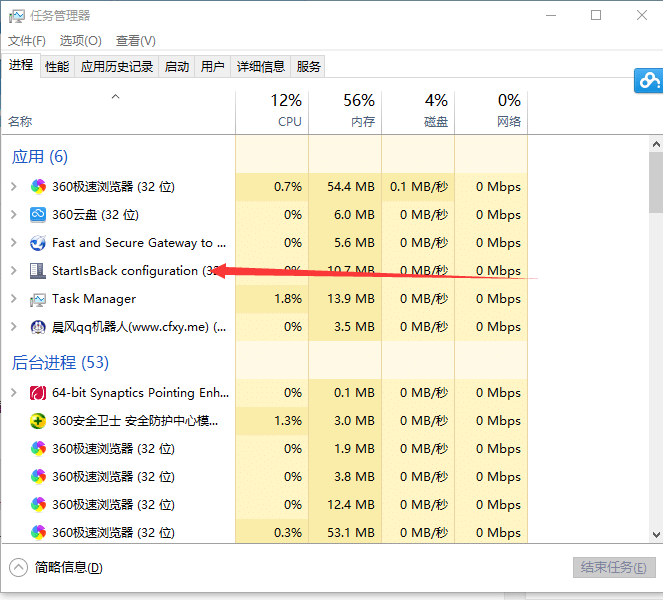Viewport: 663px width, 600px height.
Task: Select the 晨风qq机器人(www.cfxy.me) process name
Action: coord(139,327)
